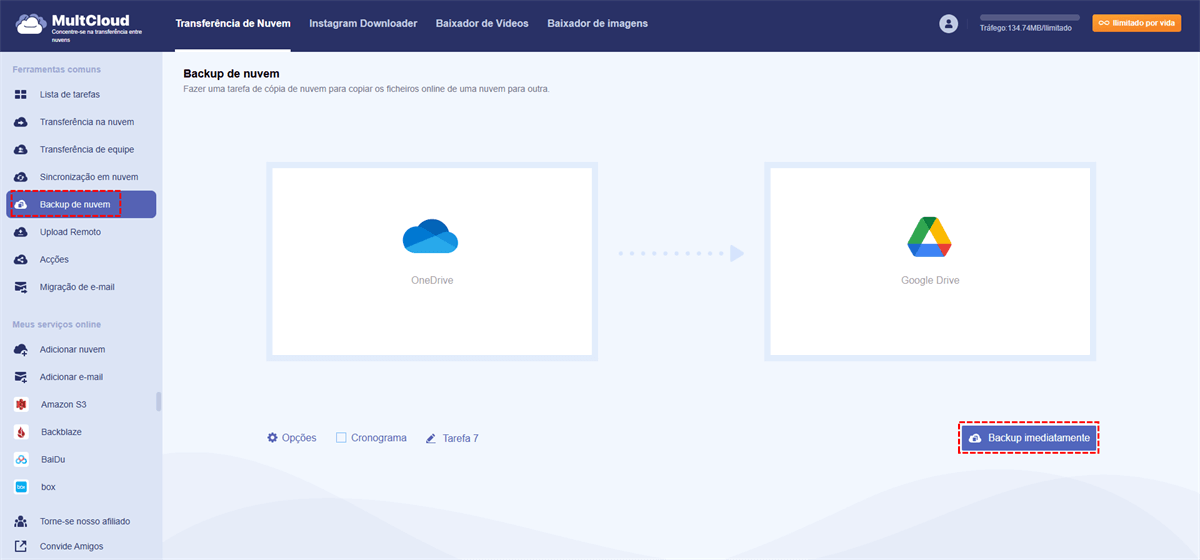Rename the task named Tarefa 7
Image resolution: width=1200 pixels, height=560 pixels.
[x=460, y=438]
